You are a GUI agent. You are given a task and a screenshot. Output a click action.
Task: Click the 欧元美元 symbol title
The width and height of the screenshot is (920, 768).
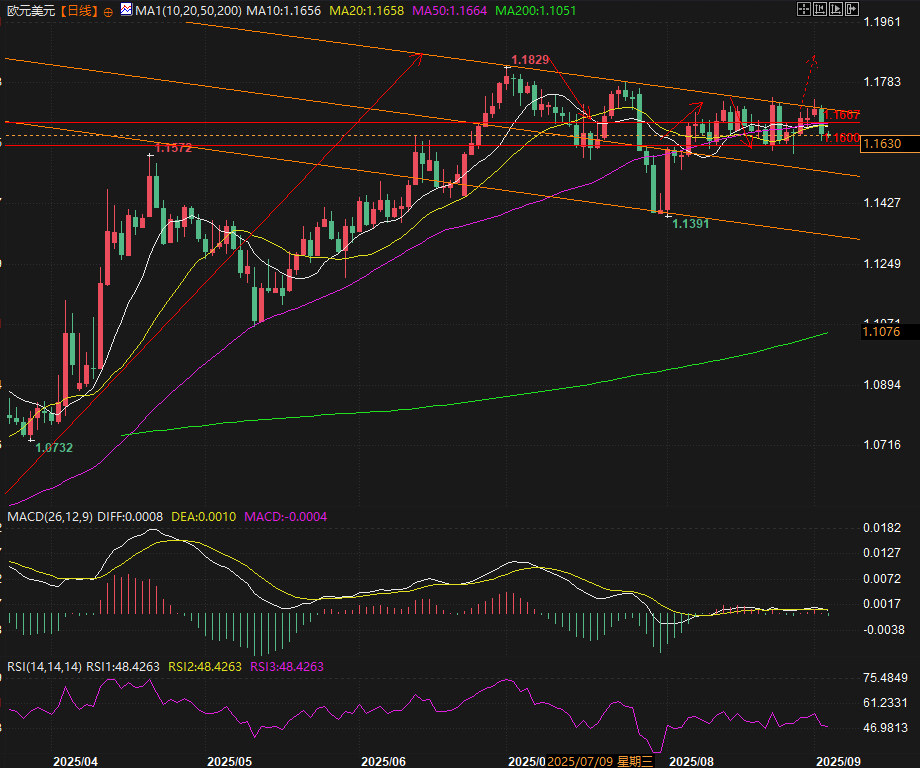(31, 11)
